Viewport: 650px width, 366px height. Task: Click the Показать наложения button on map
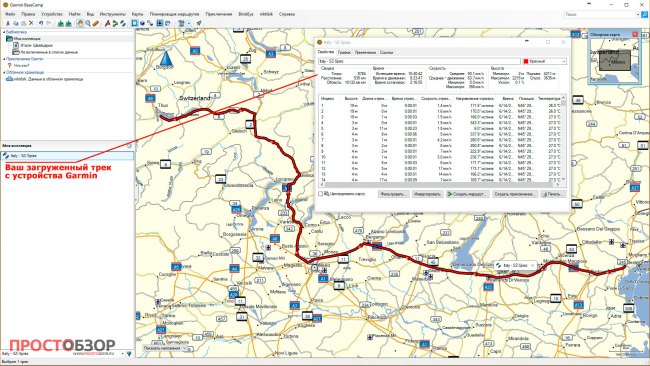pos(165,348)
